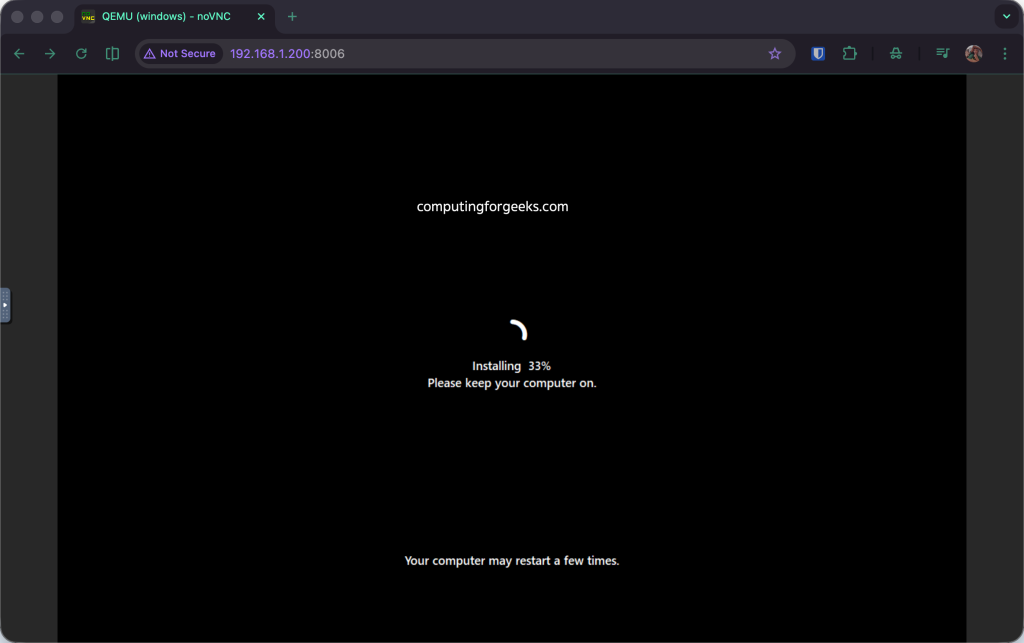
Task: Reload the noVNC session page
Action: point(80,53)
